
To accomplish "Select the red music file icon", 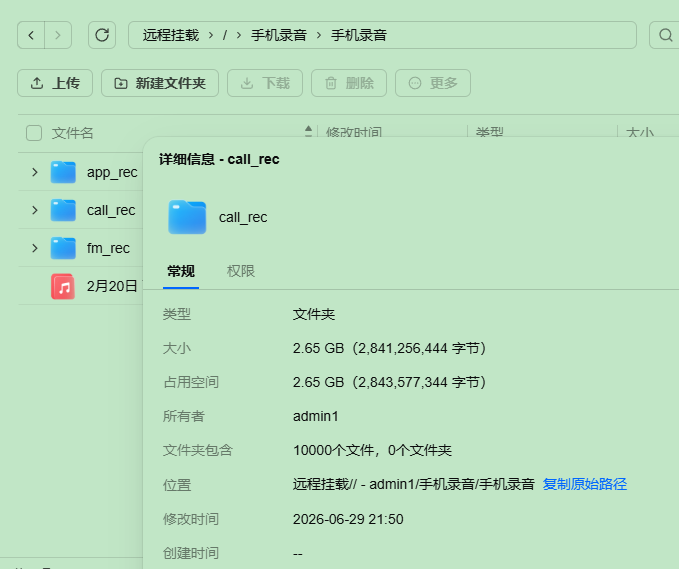I will 63,286.
